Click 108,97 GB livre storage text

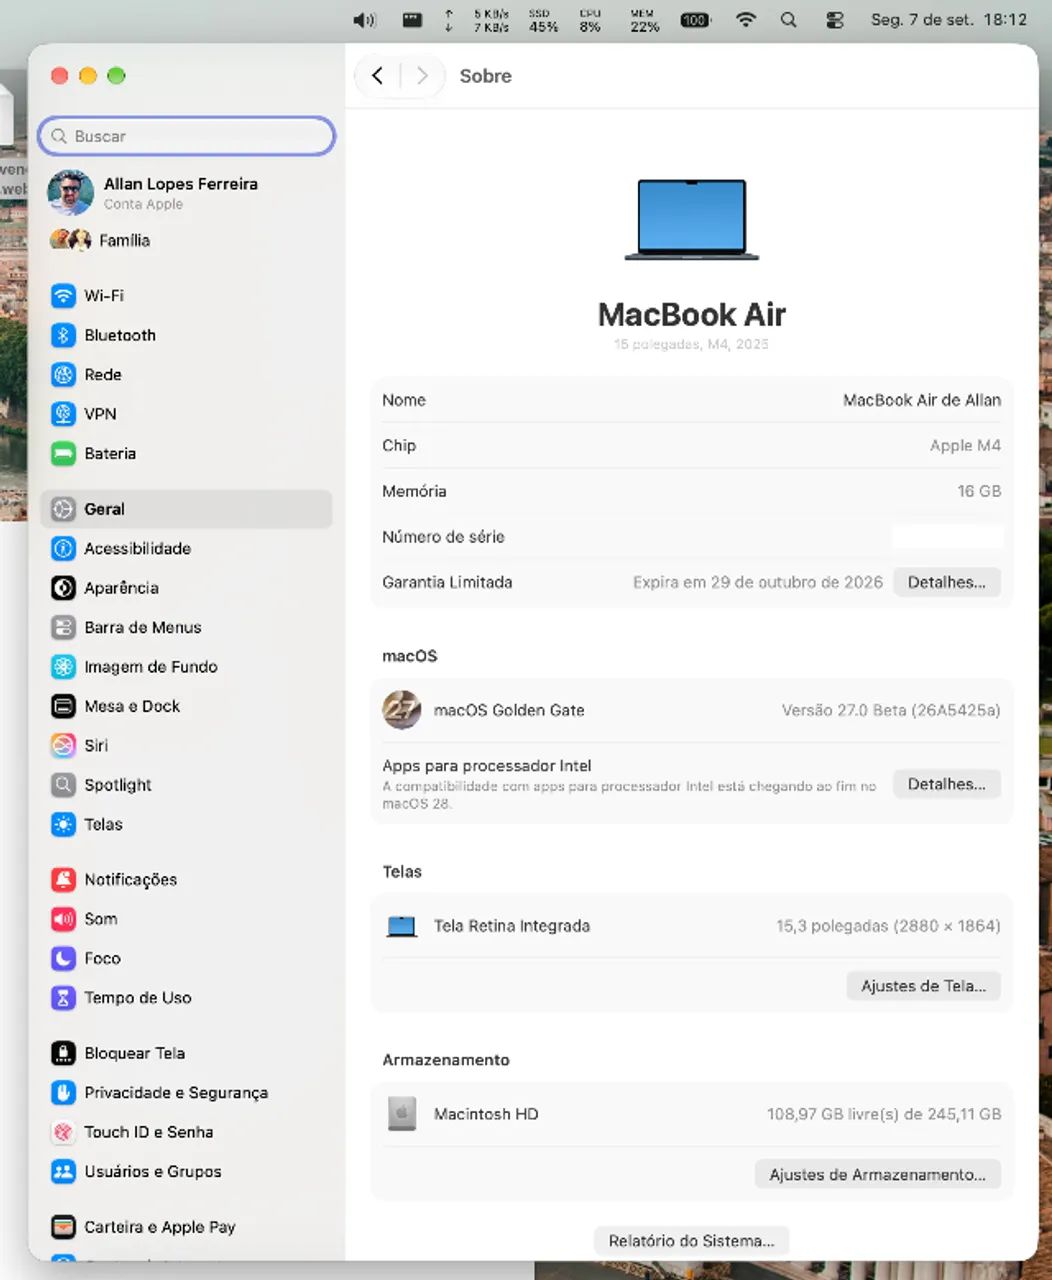(x=884, y=1114)
